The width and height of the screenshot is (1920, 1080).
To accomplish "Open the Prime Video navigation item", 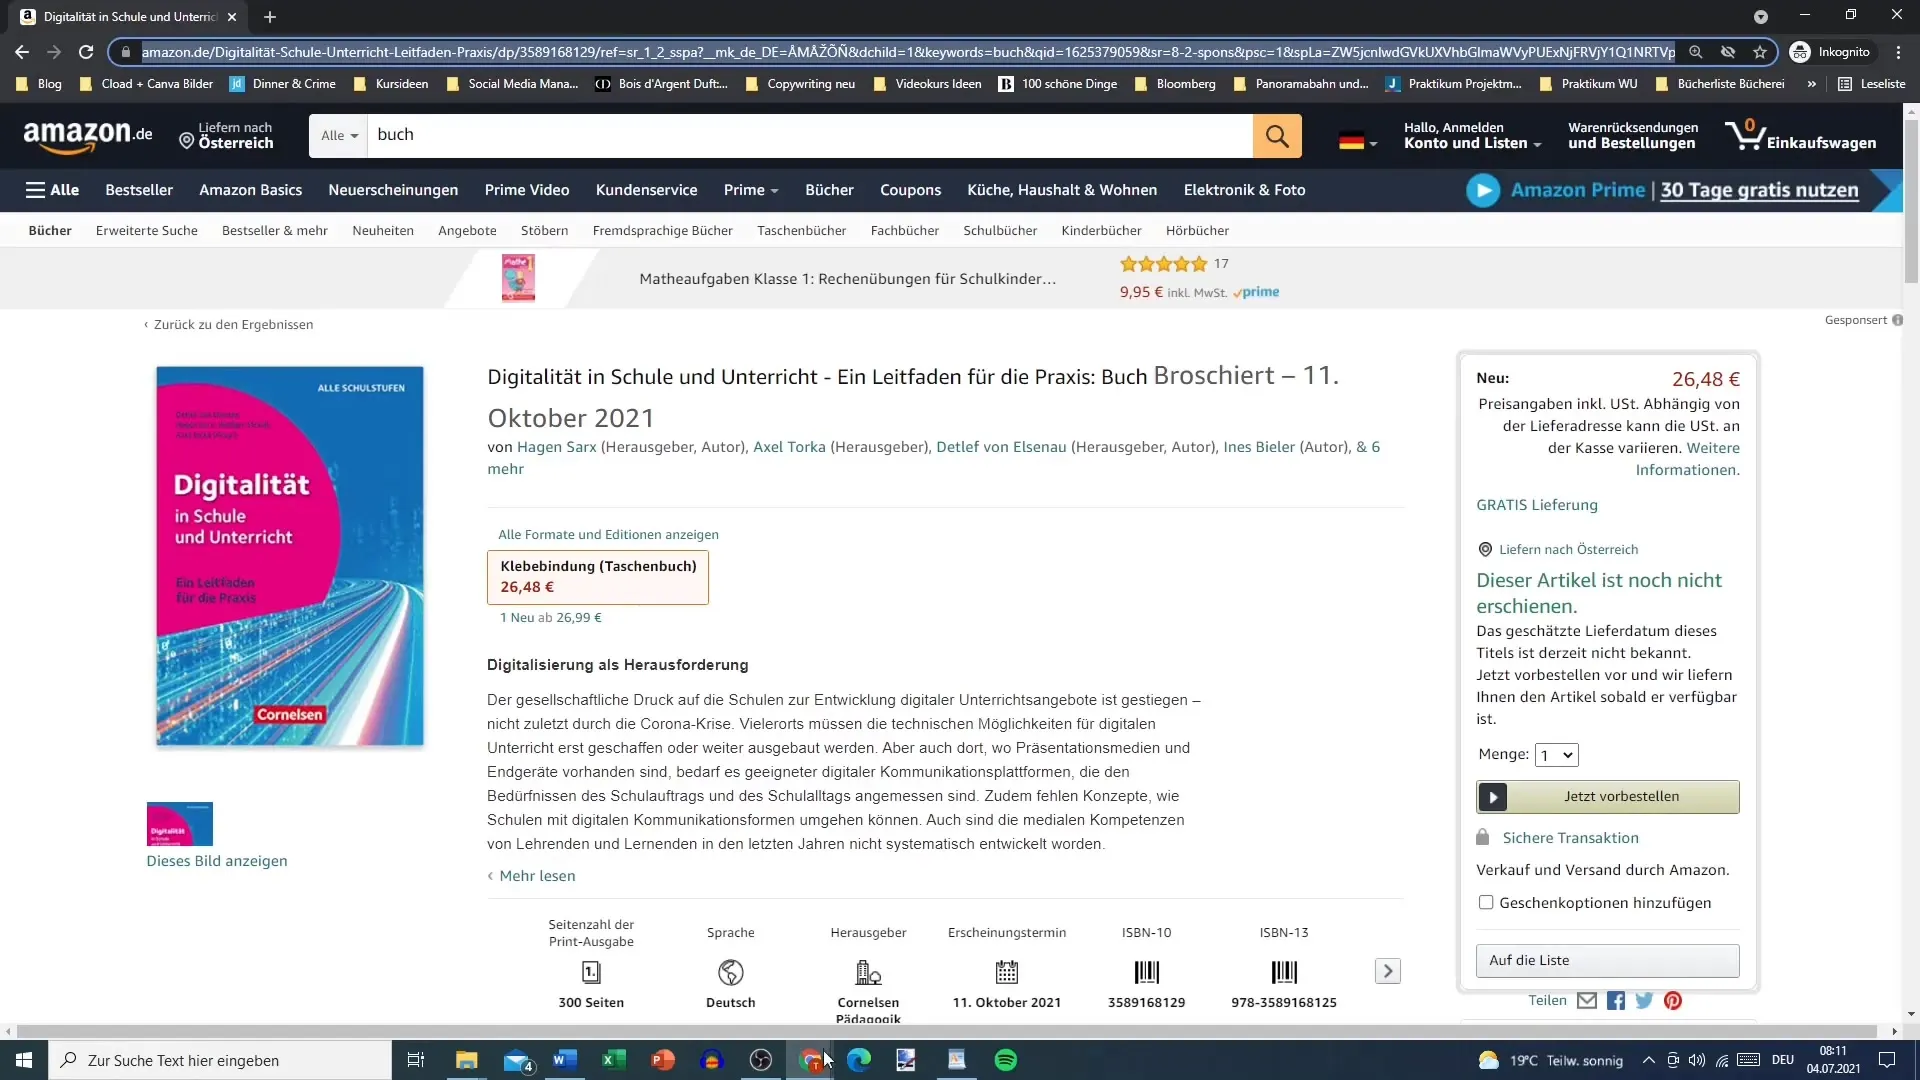I will coord(527,190).
